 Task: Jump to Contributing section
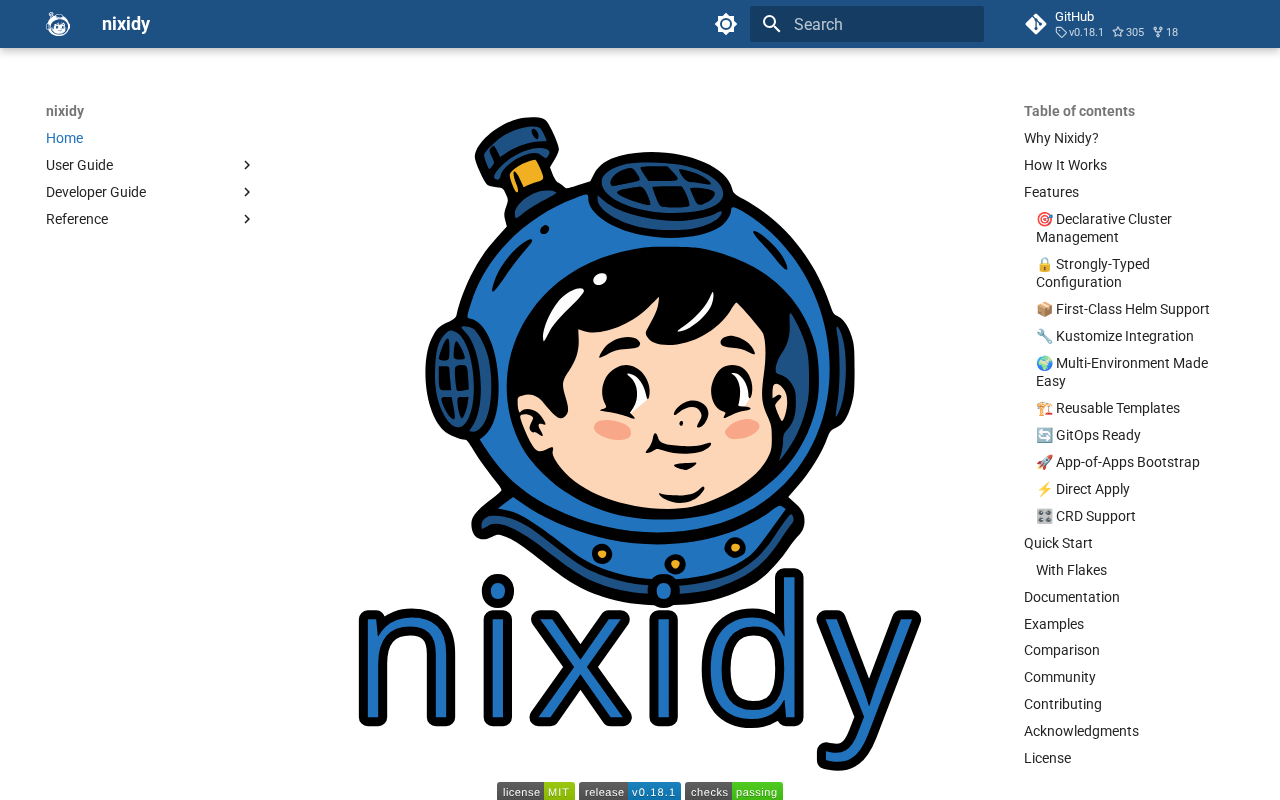pyautogui.click(x=1063, y=704)
